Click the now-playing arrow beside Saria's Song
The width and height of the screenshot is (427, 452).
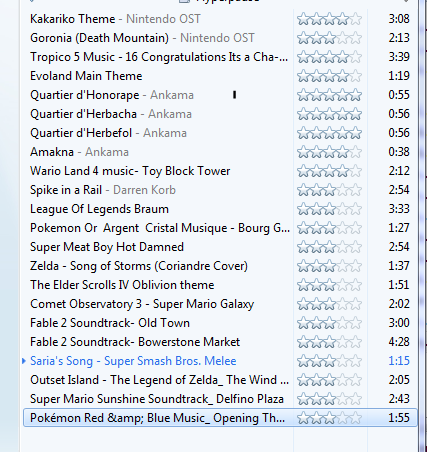click(x=24, y=361)
